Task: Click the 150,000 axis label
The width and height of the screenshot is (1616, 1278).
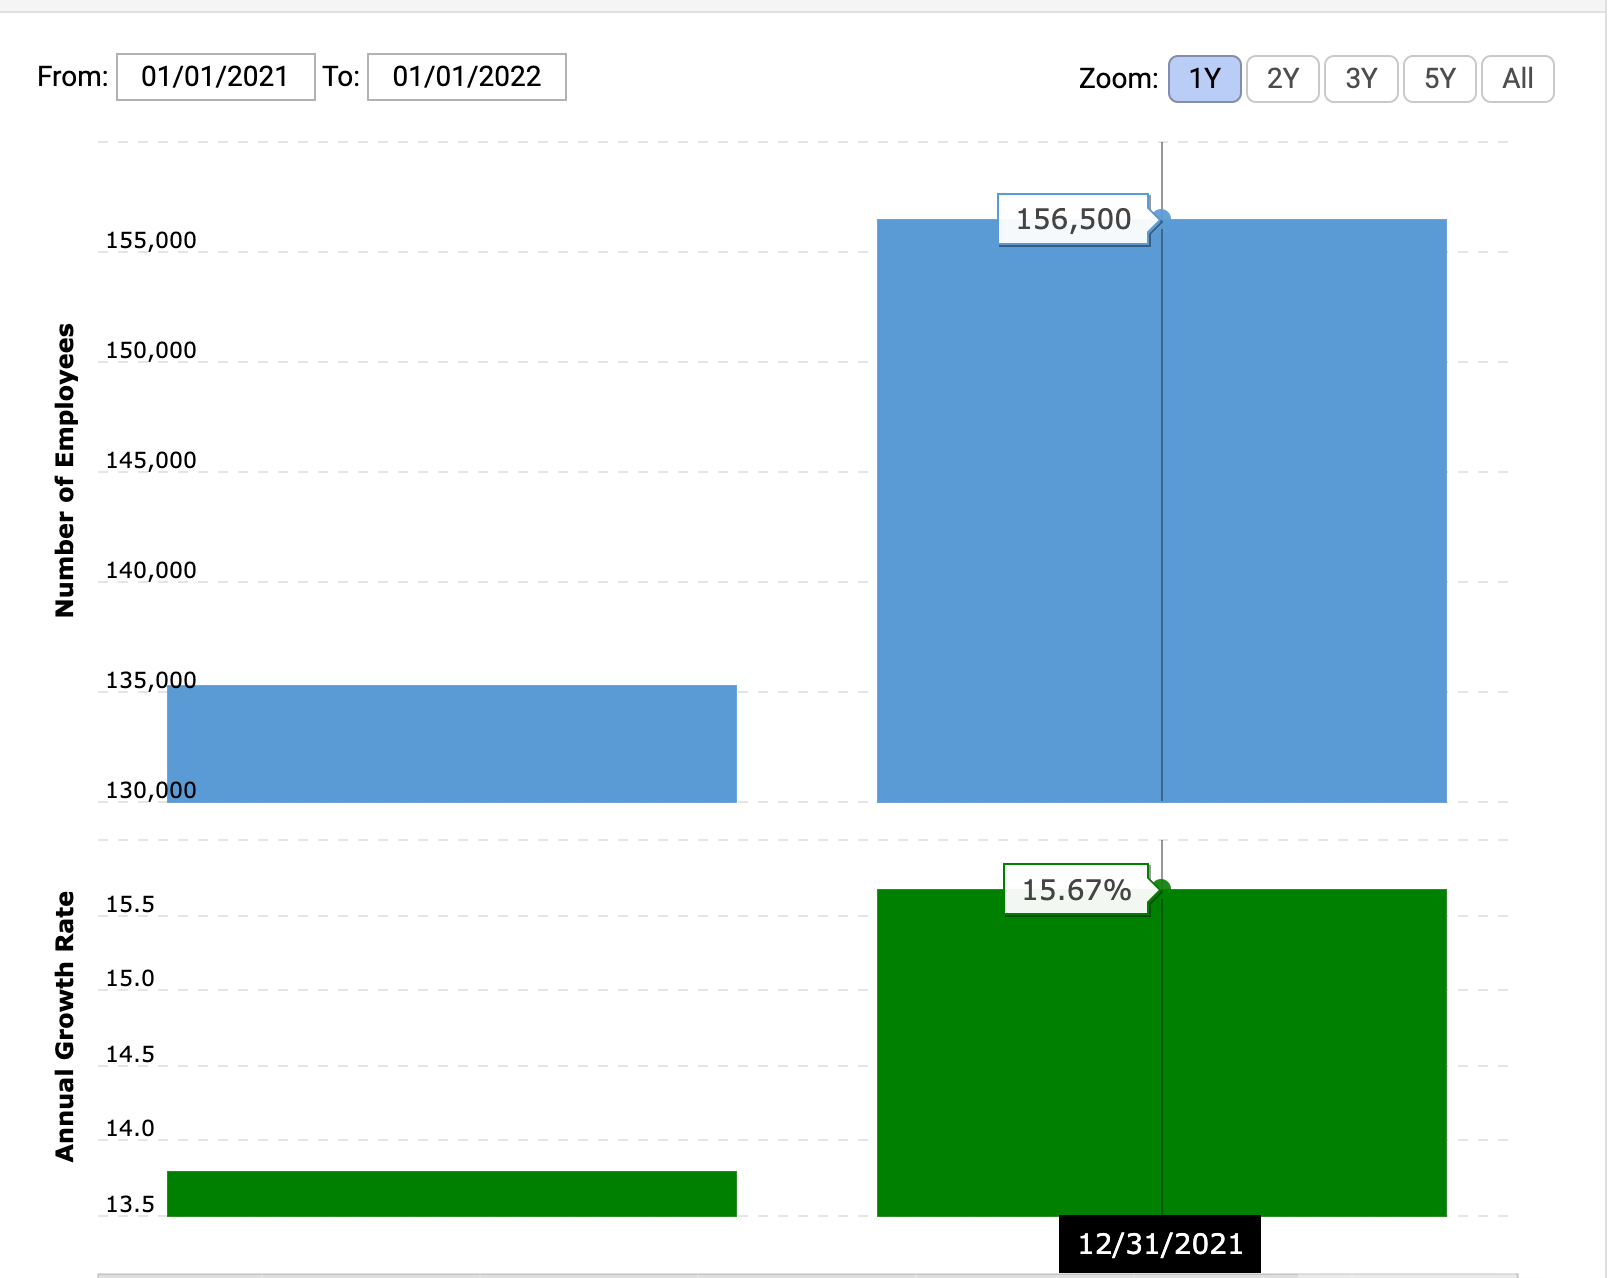Action: tap(151, 350)
